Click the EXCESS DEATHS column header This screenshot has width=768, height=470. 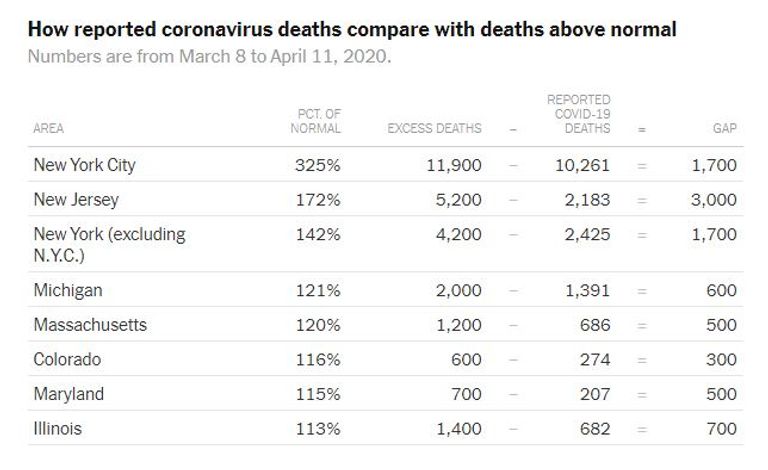pos(434,129)
